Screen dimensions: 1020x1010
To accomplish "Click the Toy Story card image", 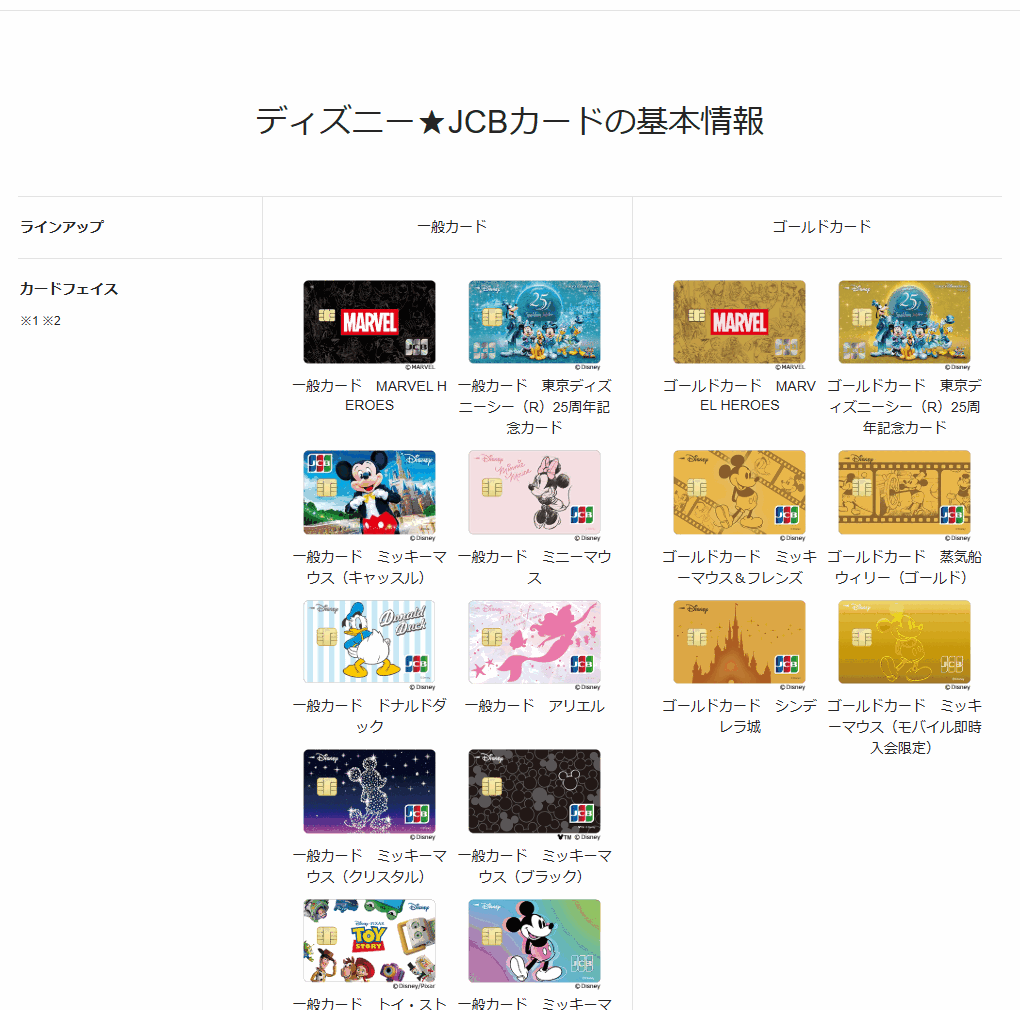I will point(369,941).
